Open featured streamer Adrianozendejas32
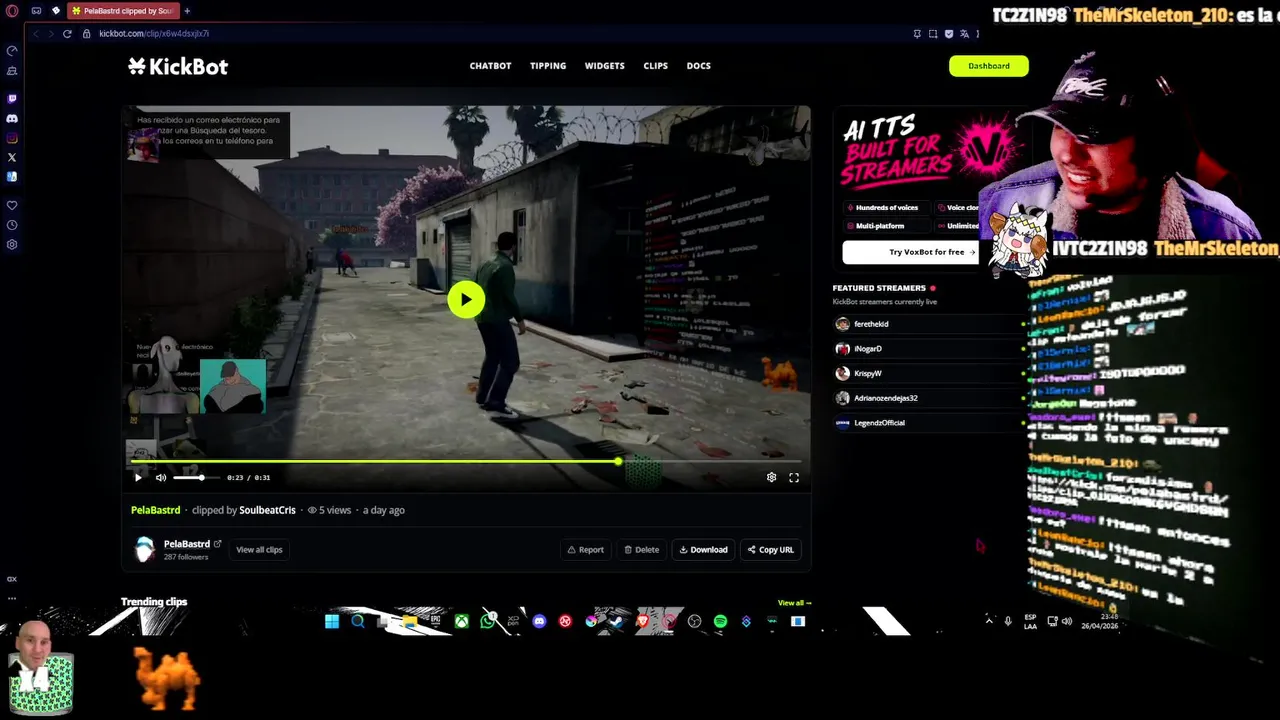Image resolution: width=1280 pixels, height=720 pixels. pos(930,398)
